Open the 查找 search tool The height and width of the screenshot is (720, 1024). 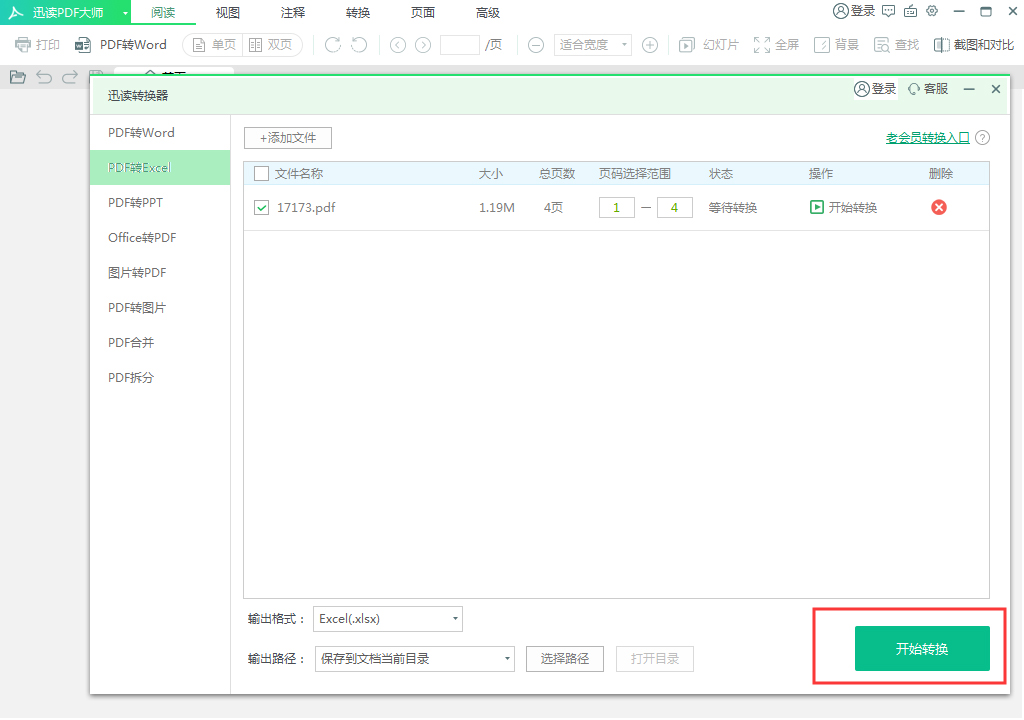coord(895,44)
